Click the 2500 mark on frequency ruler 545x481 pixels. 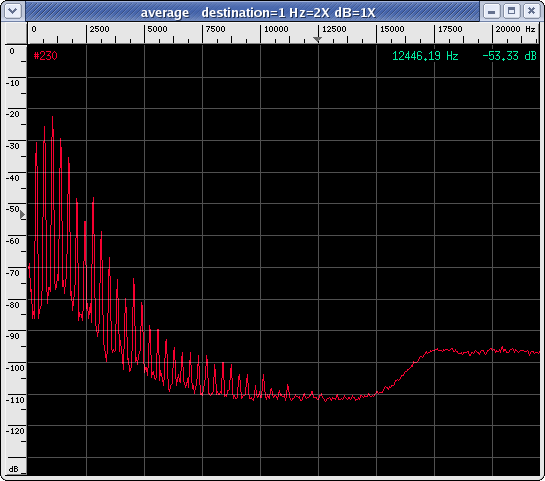tap(99, 29)
